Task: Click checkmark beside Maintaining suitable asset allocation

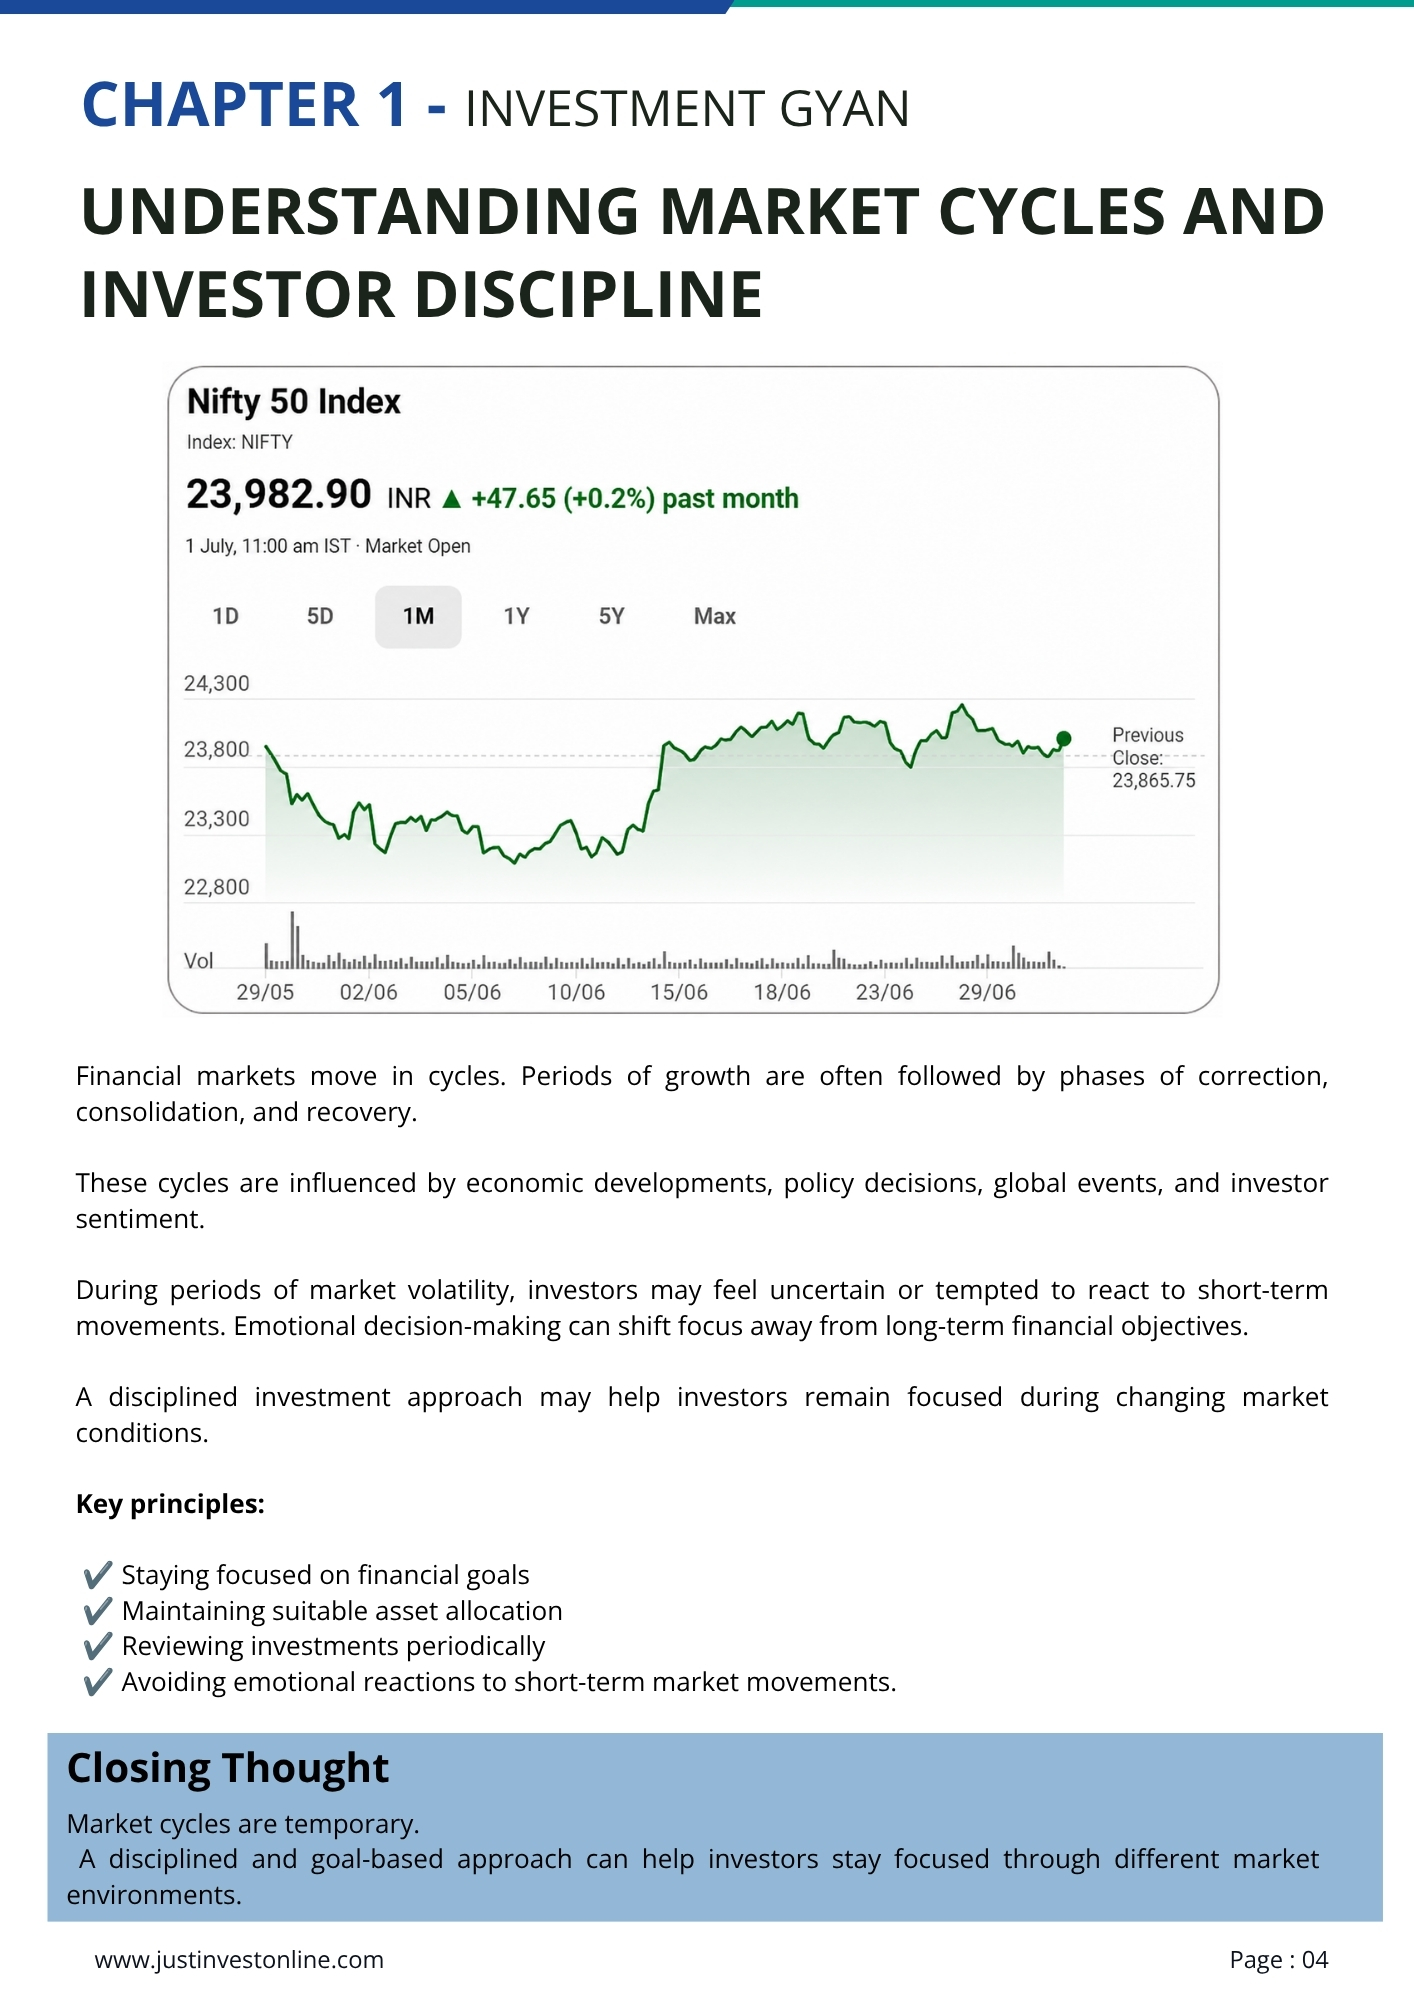Action: (x=97, y=1611)
